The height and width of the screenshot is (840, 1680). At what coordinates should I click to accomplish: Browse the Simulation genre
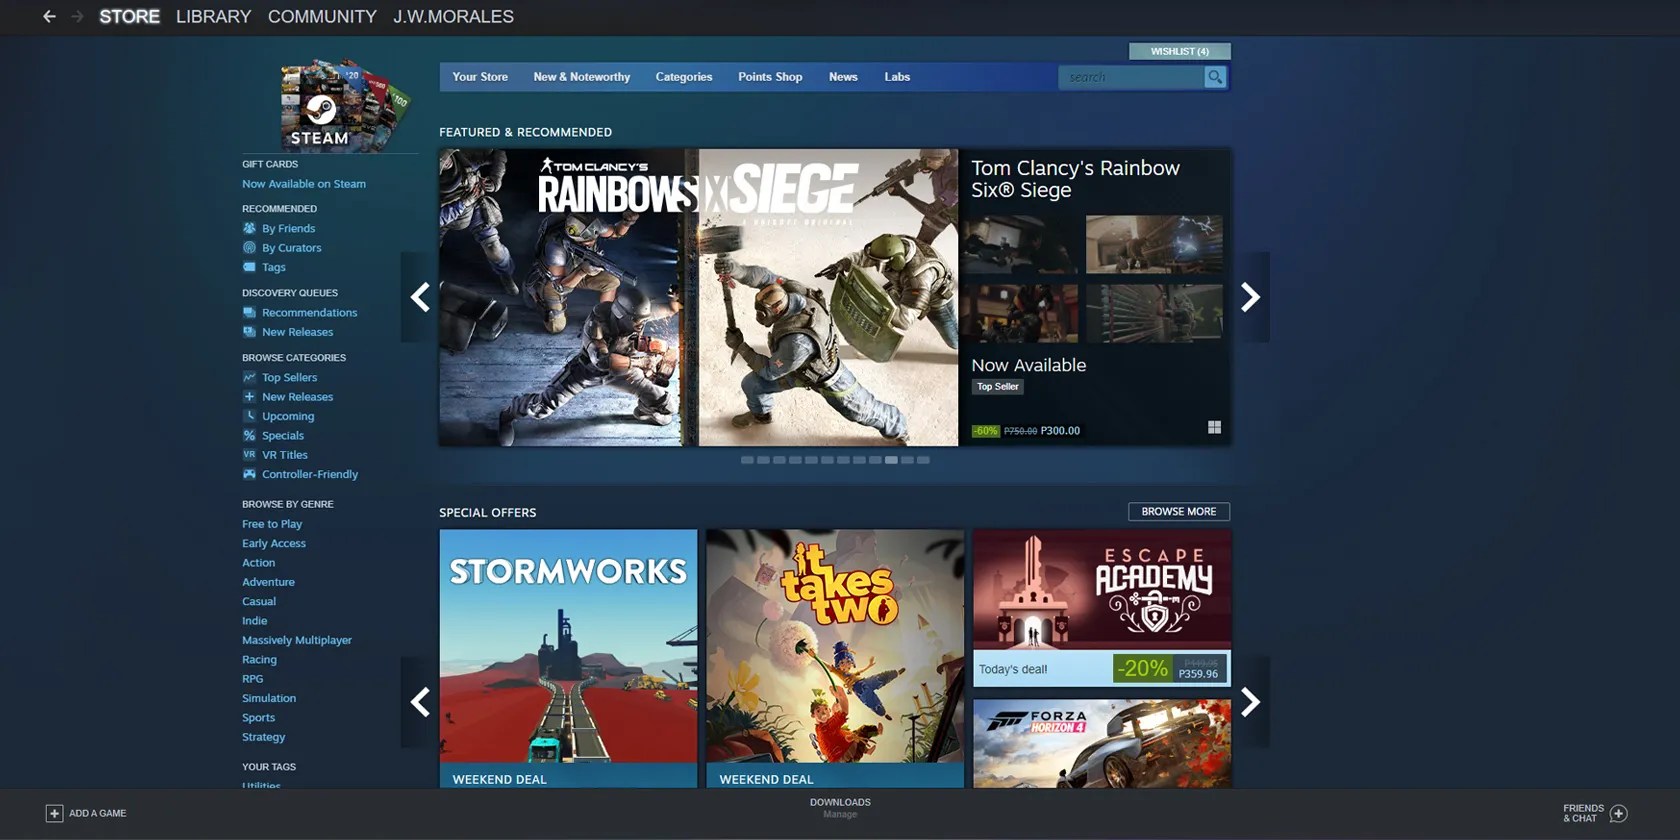[269, 698]
